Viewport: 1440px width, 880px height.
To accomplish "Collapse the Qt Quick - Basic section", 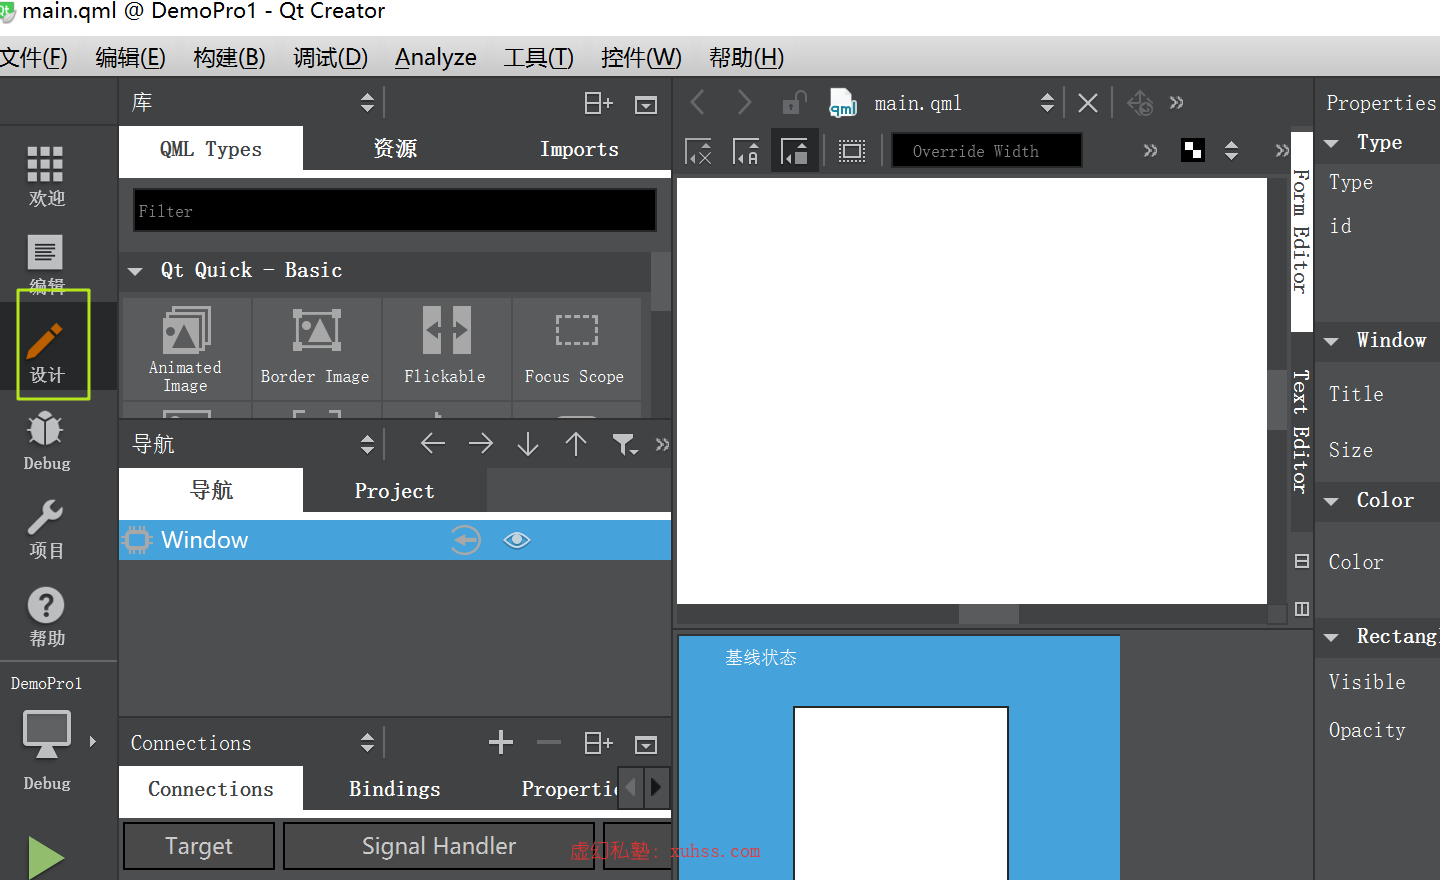I will [x=135, y=271].
